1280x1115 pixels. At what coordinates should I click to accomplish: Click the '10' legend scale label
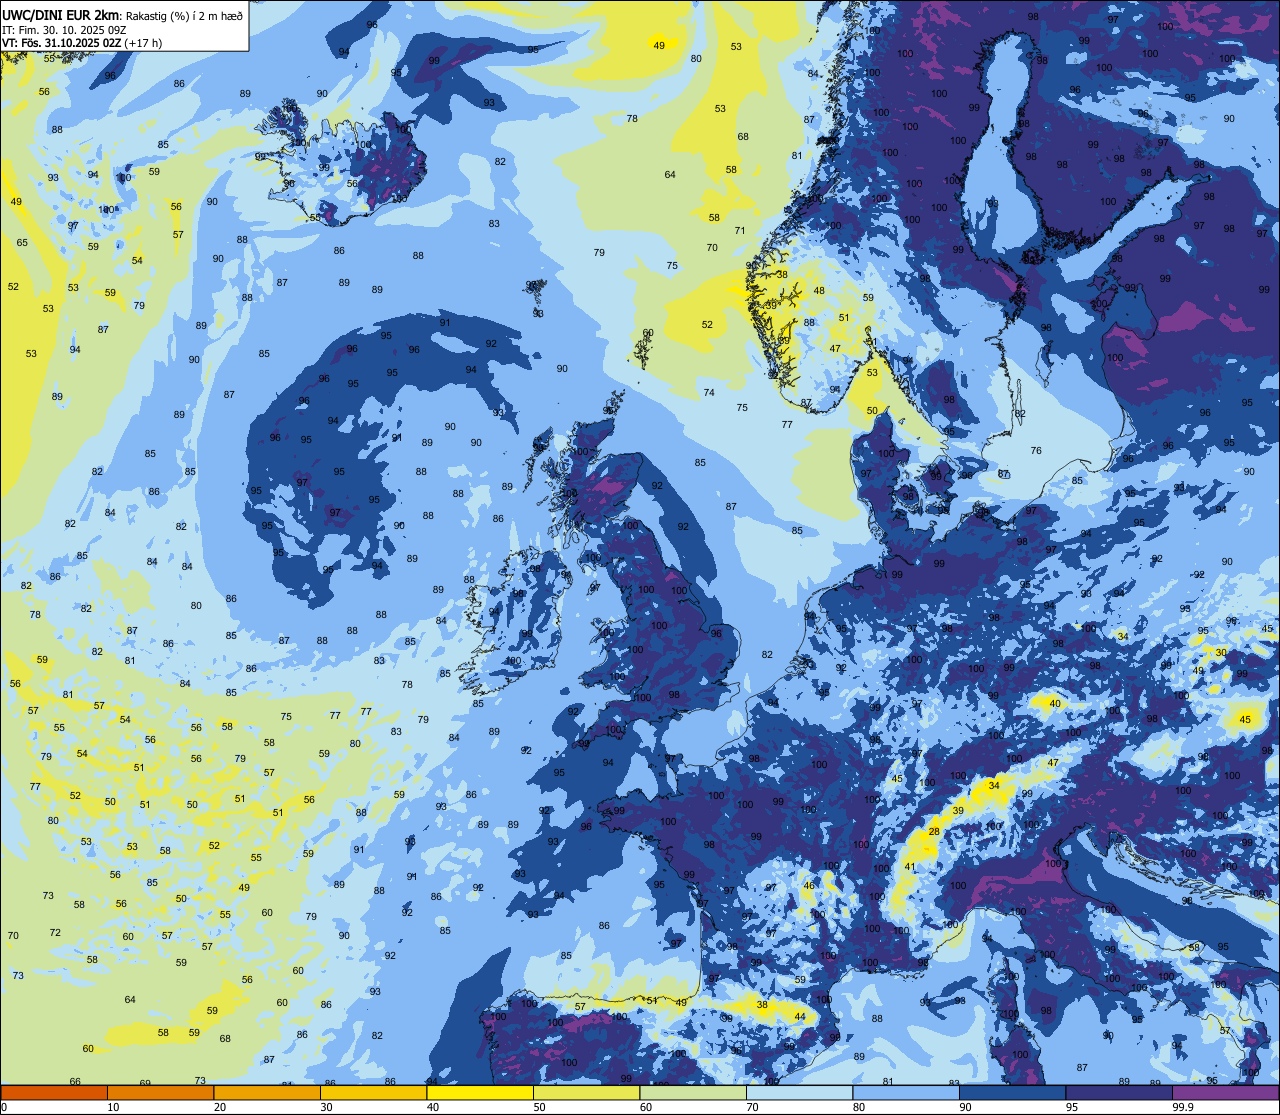pyautogui.click(x=113, y=1107)
